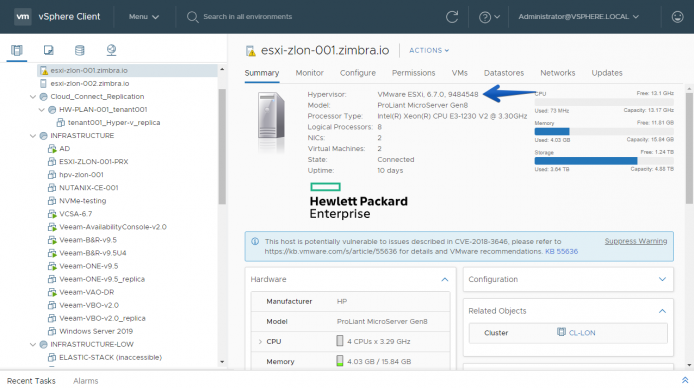Open the Administrator@VSPHERE.LOCAL user dropdown
The height and width of the screenshot is (388, 694).
[578, 17]
